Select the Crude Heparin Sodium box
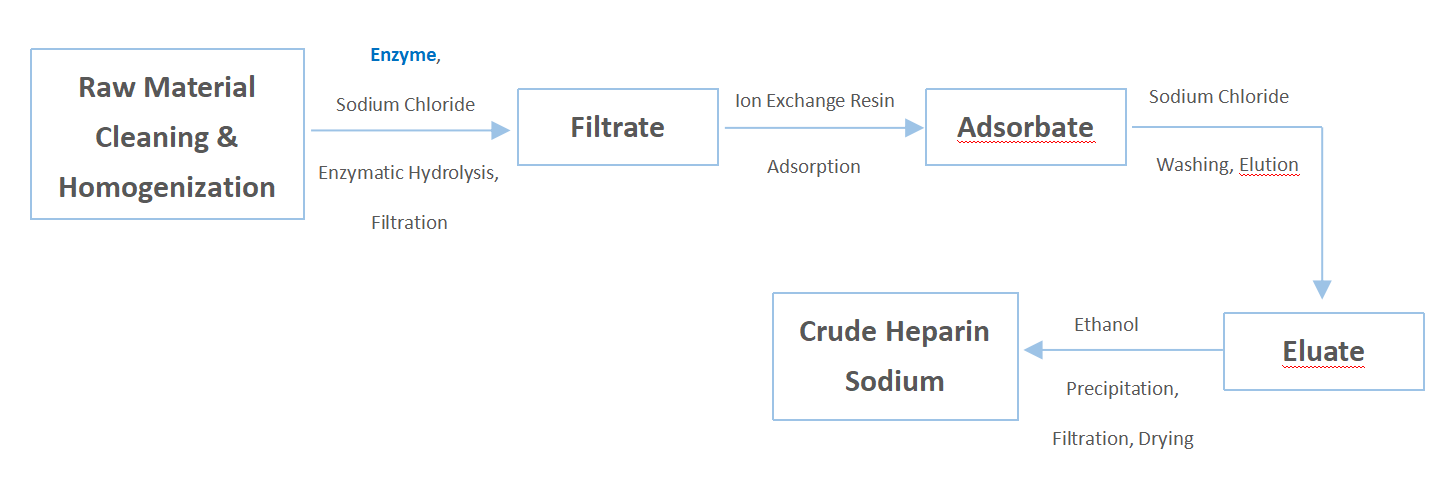This screenshot has width=1449, height=479. click(x=895, y=356)
